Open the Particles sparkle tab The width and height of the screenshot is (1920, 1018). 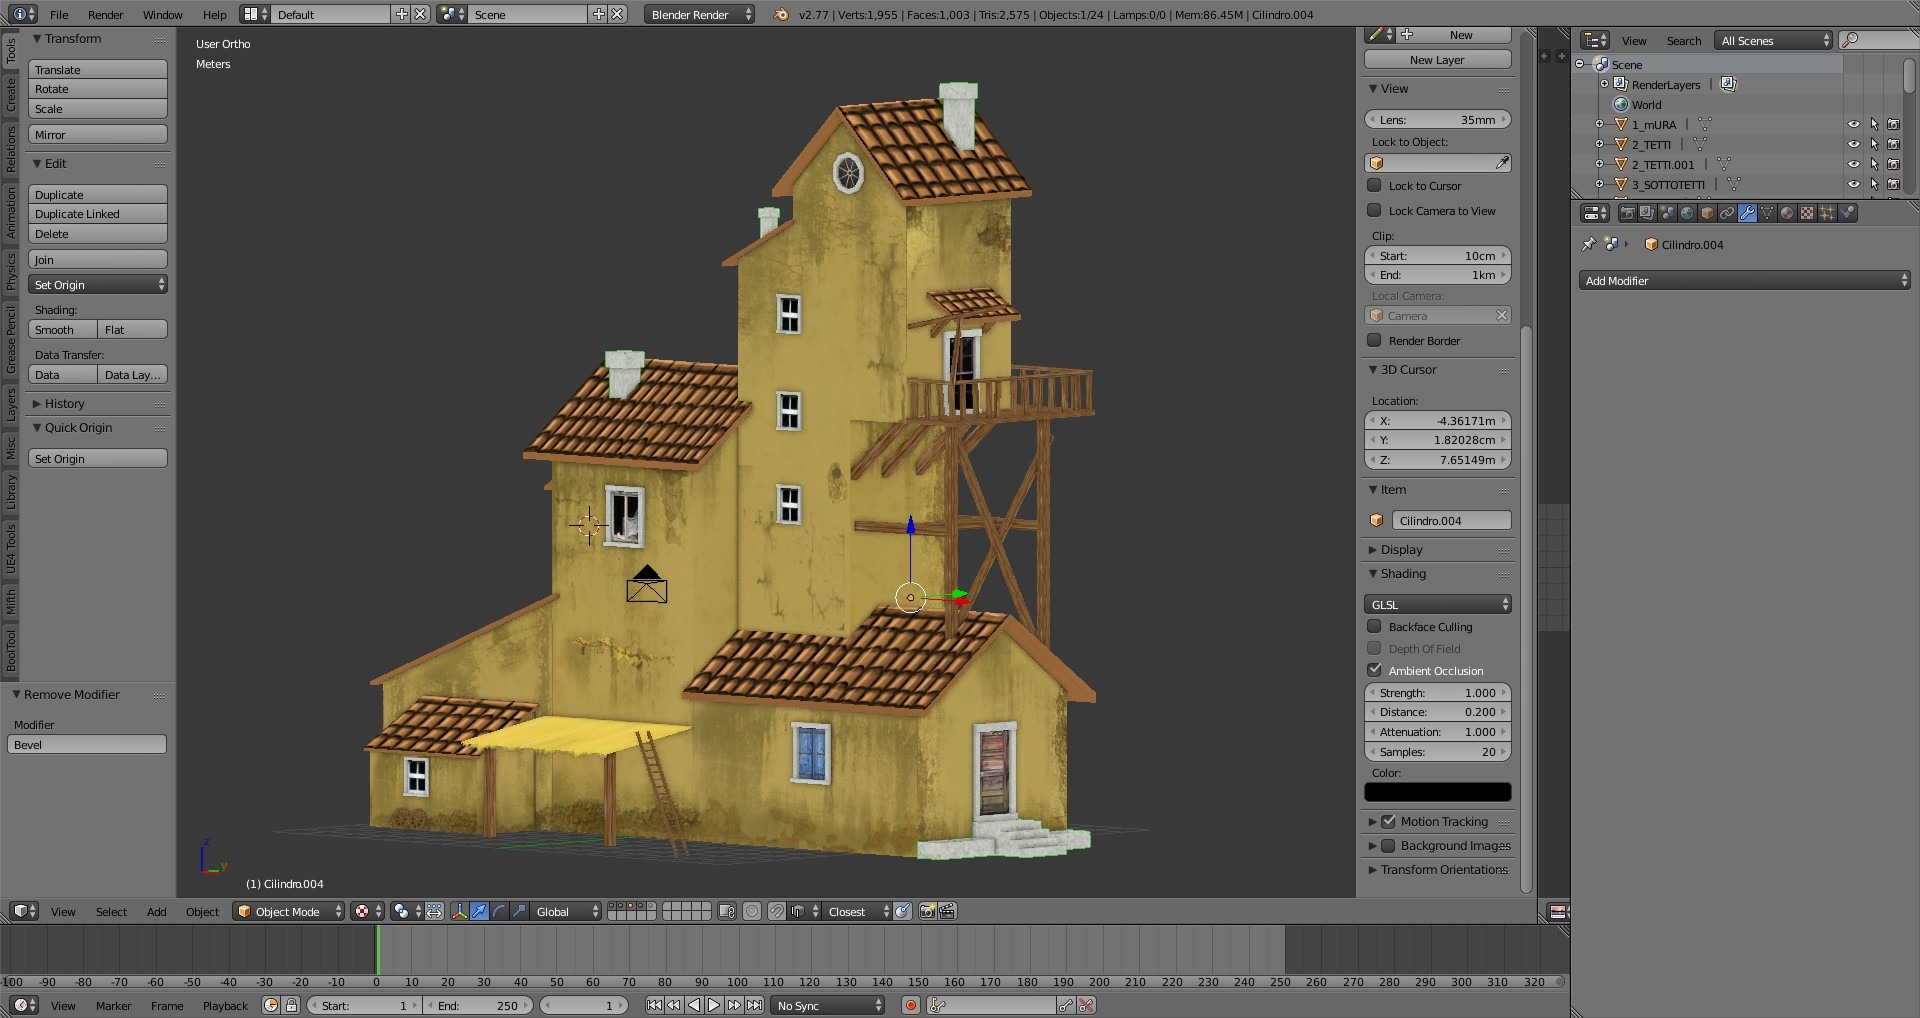1827,213
